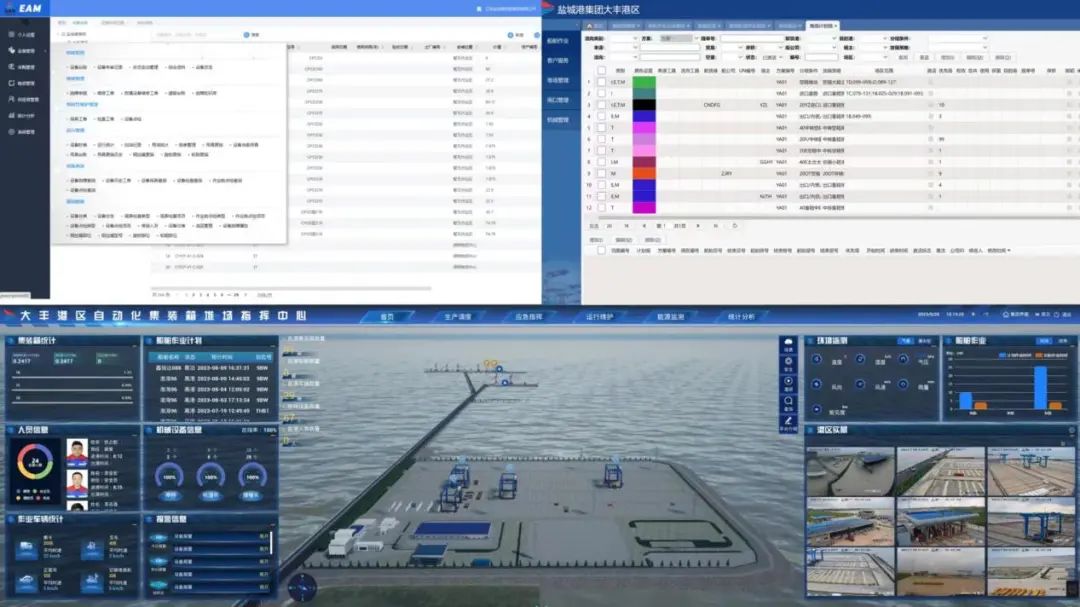The height and width of the screenshot is (607, 1080).
Task: Expand the page size dropdown in table pagination
Action: [x=611, y=225]
